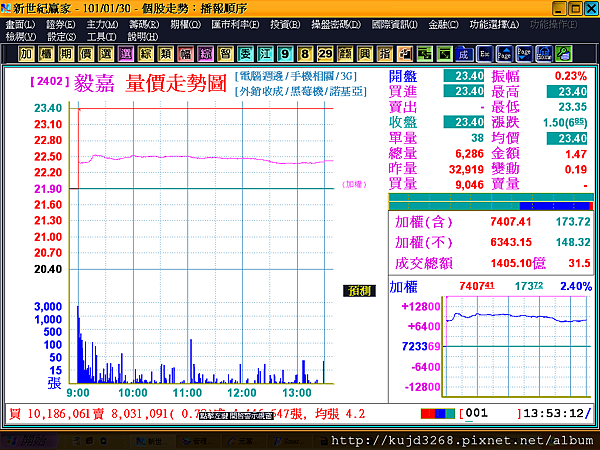The image size is (600, 450).
Task: Open the 操盤密碼(D) menu
Action: tap(336, 25)
